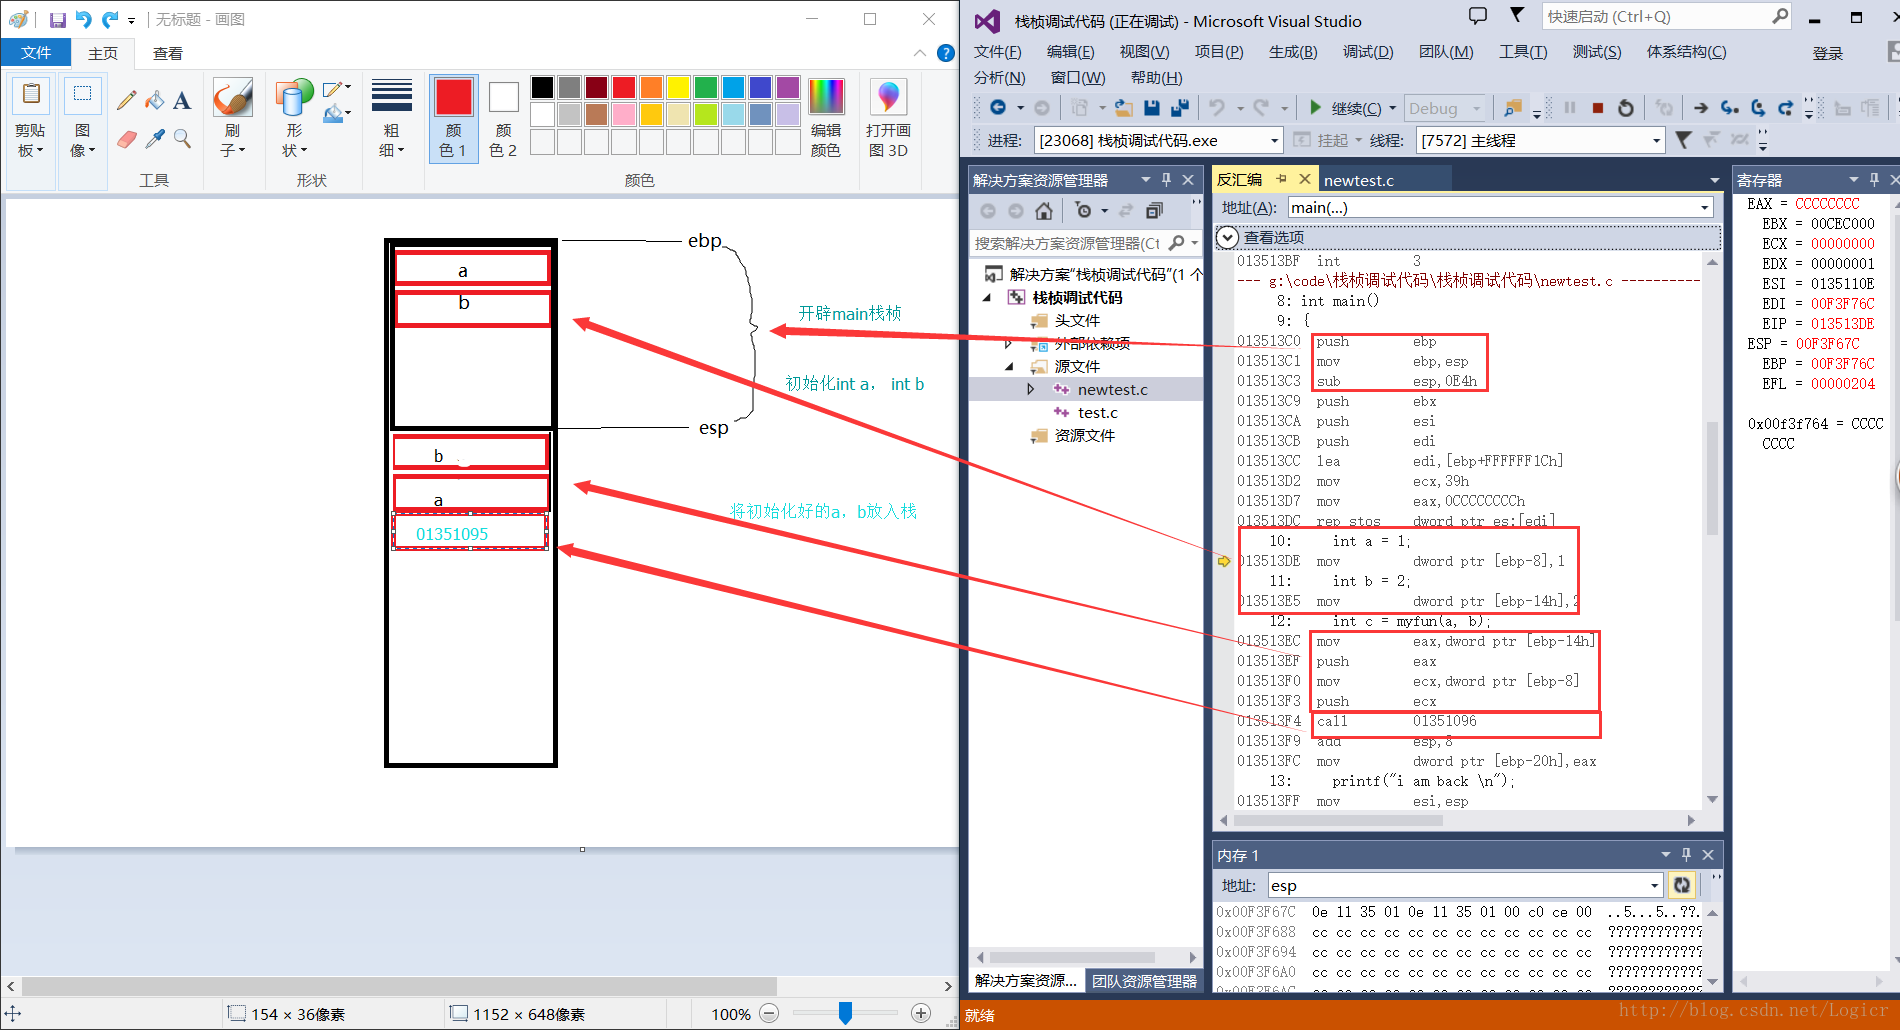Expand the newtest.c tree node
The image size is (1900, 1030).
coord(1030,389)
